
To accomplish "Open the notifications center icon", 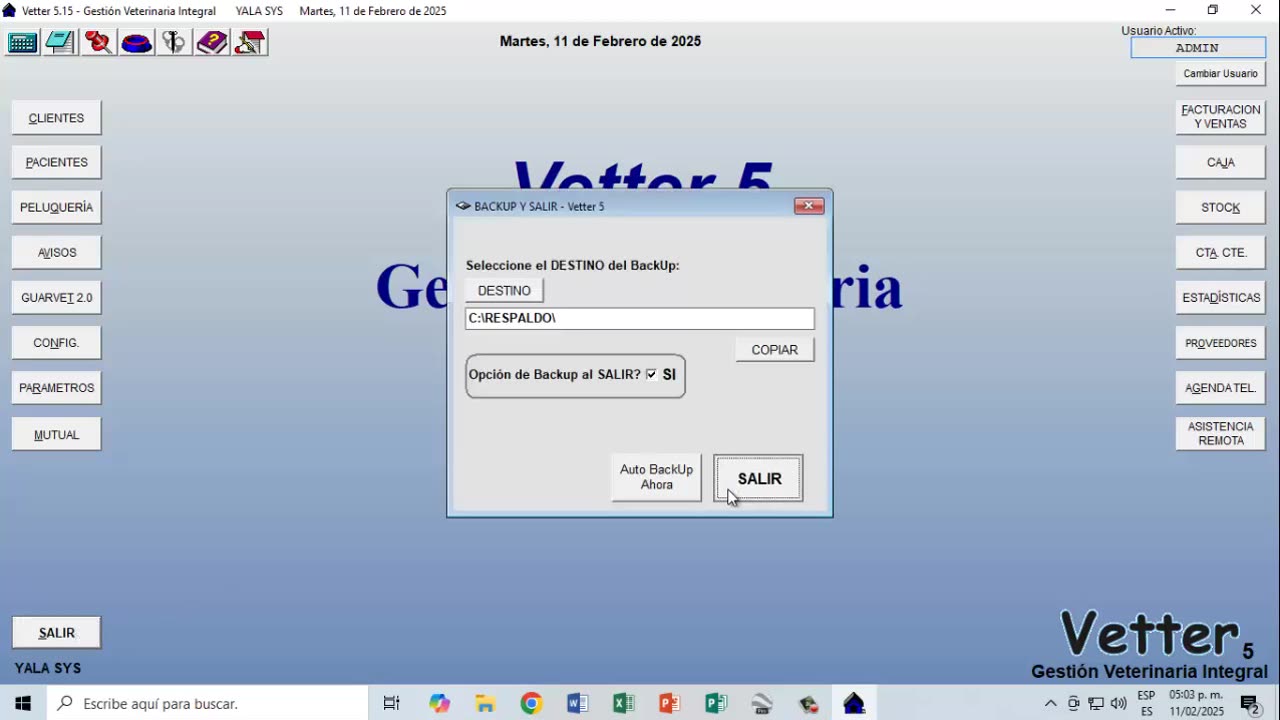I will coord(1250,704).
